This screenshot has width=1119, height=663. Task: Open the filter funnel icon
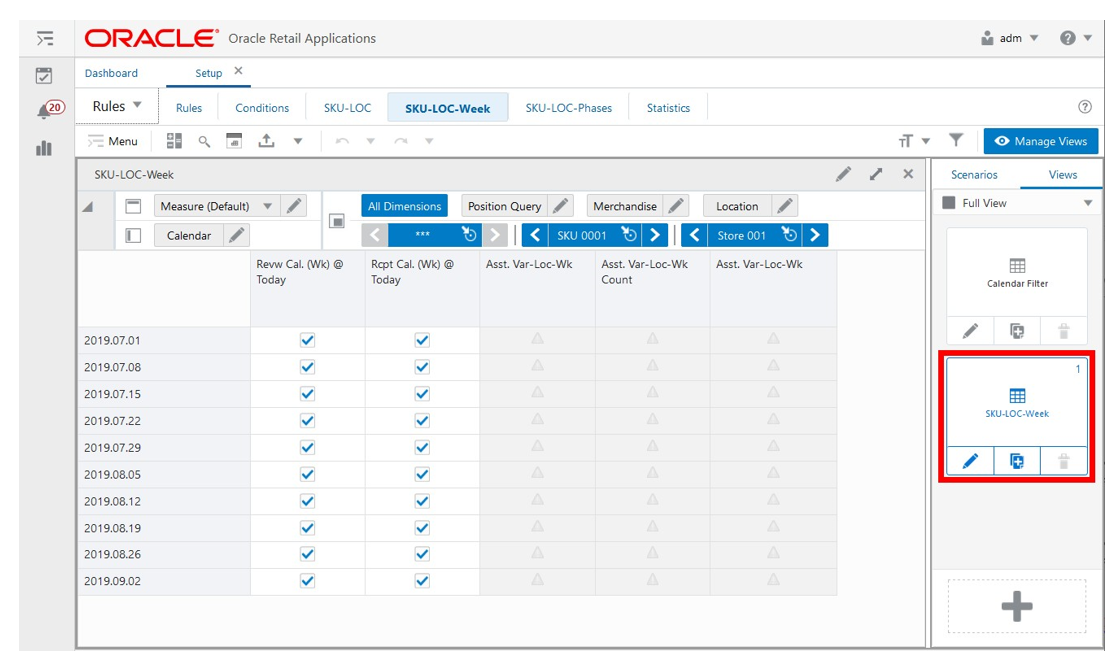pos(956,140)
